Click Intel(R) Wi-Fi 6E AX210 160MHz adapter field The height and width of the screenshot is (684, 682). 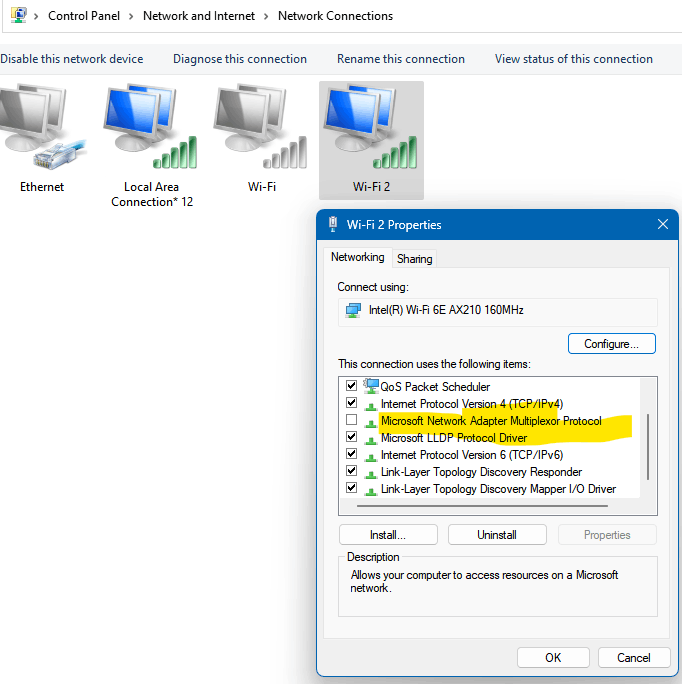tap(497, 312)
